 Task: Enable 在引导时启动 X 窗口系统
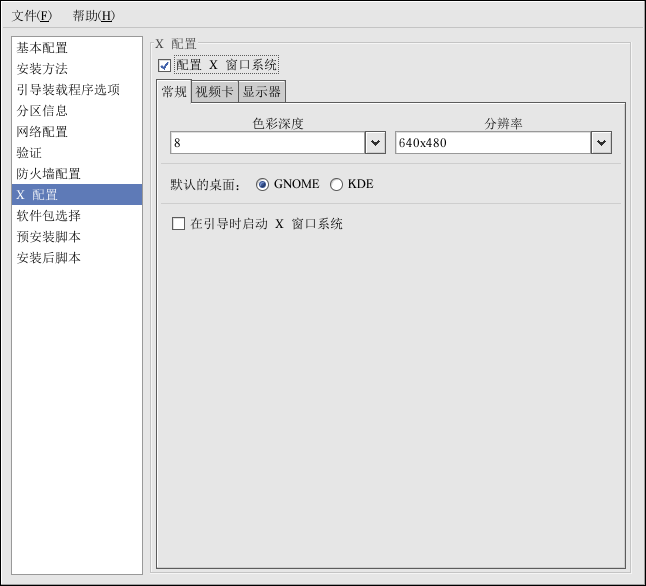coord(179,224)
